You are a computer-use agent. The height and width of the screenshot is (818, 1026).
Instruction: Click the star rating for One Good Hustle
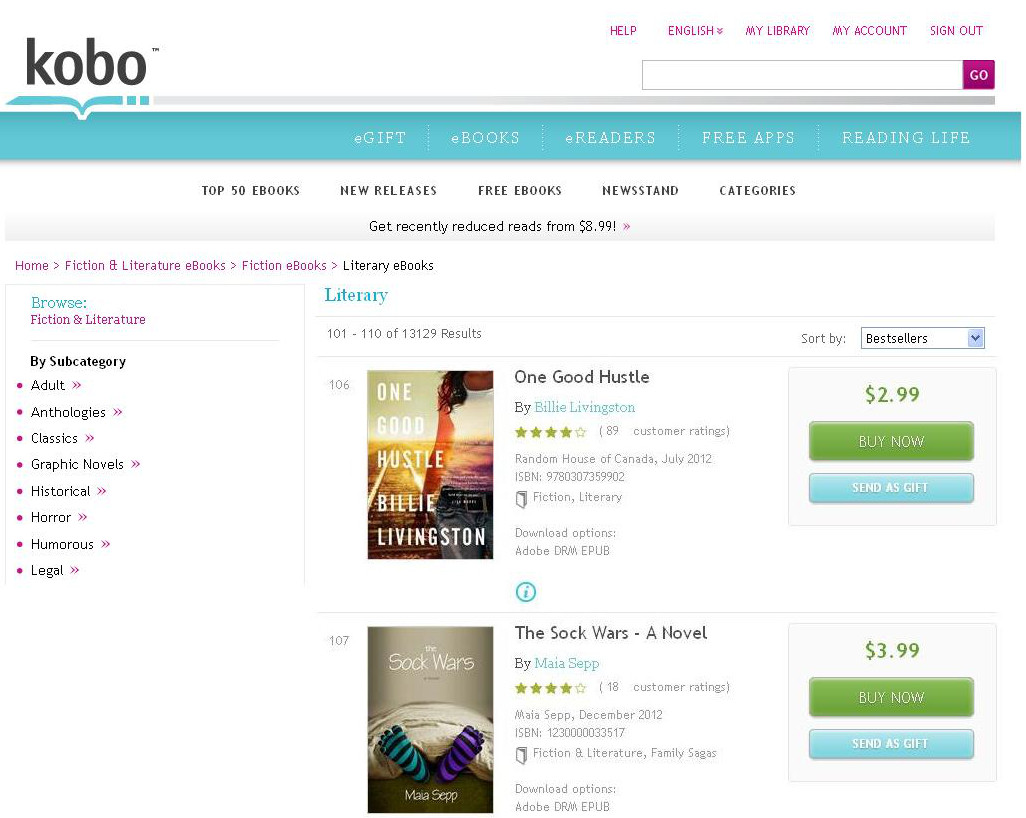550,432
